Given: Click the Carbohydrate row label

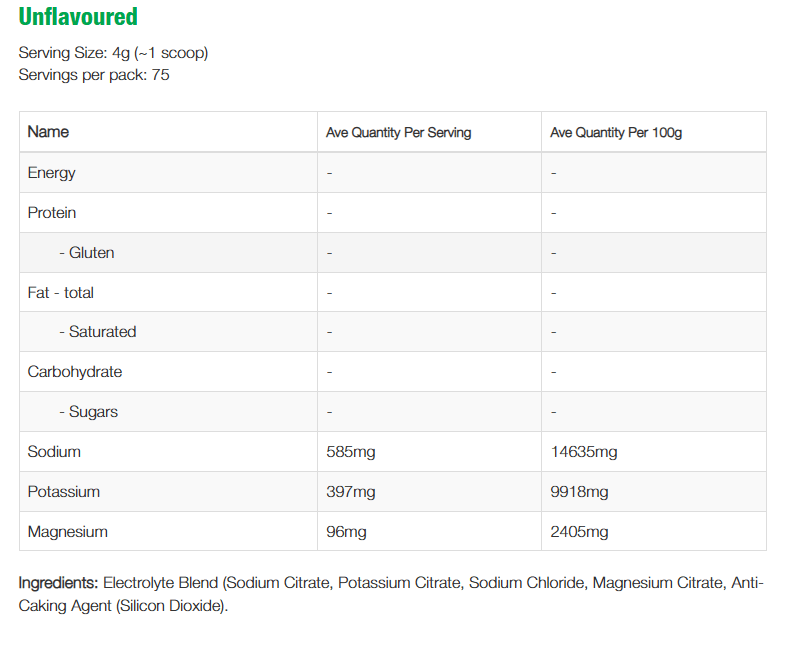Looking at the screenshot, I should click(x=75, y=372).
